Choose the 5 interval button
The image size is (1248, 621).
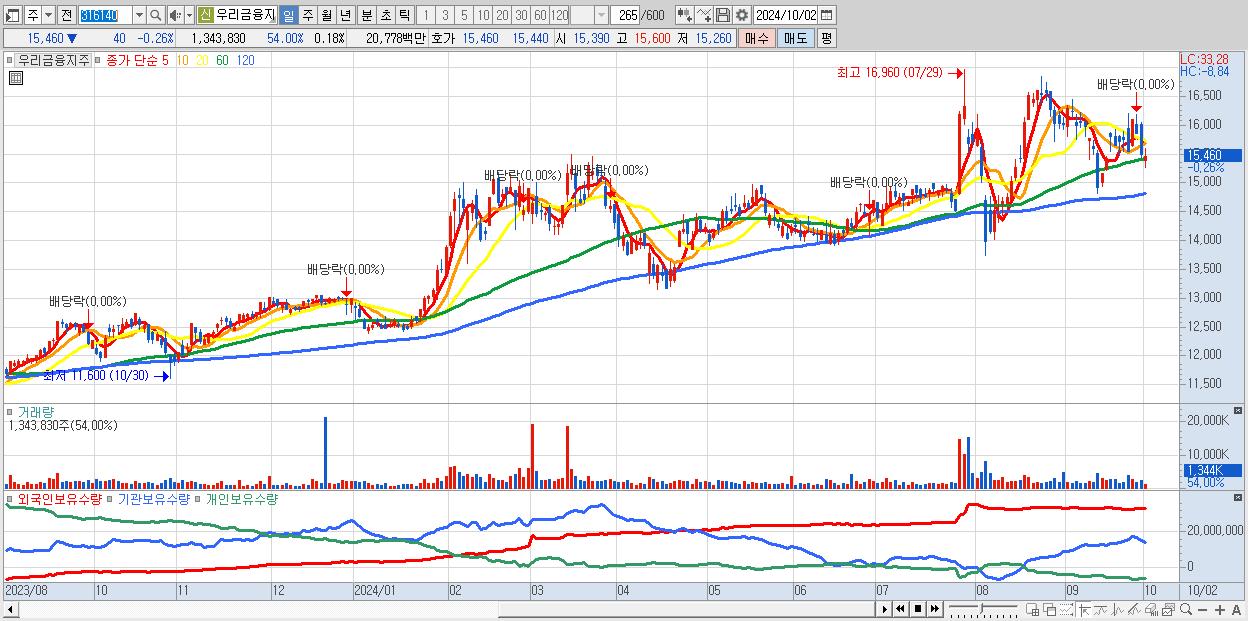click(x=464, y=15)
